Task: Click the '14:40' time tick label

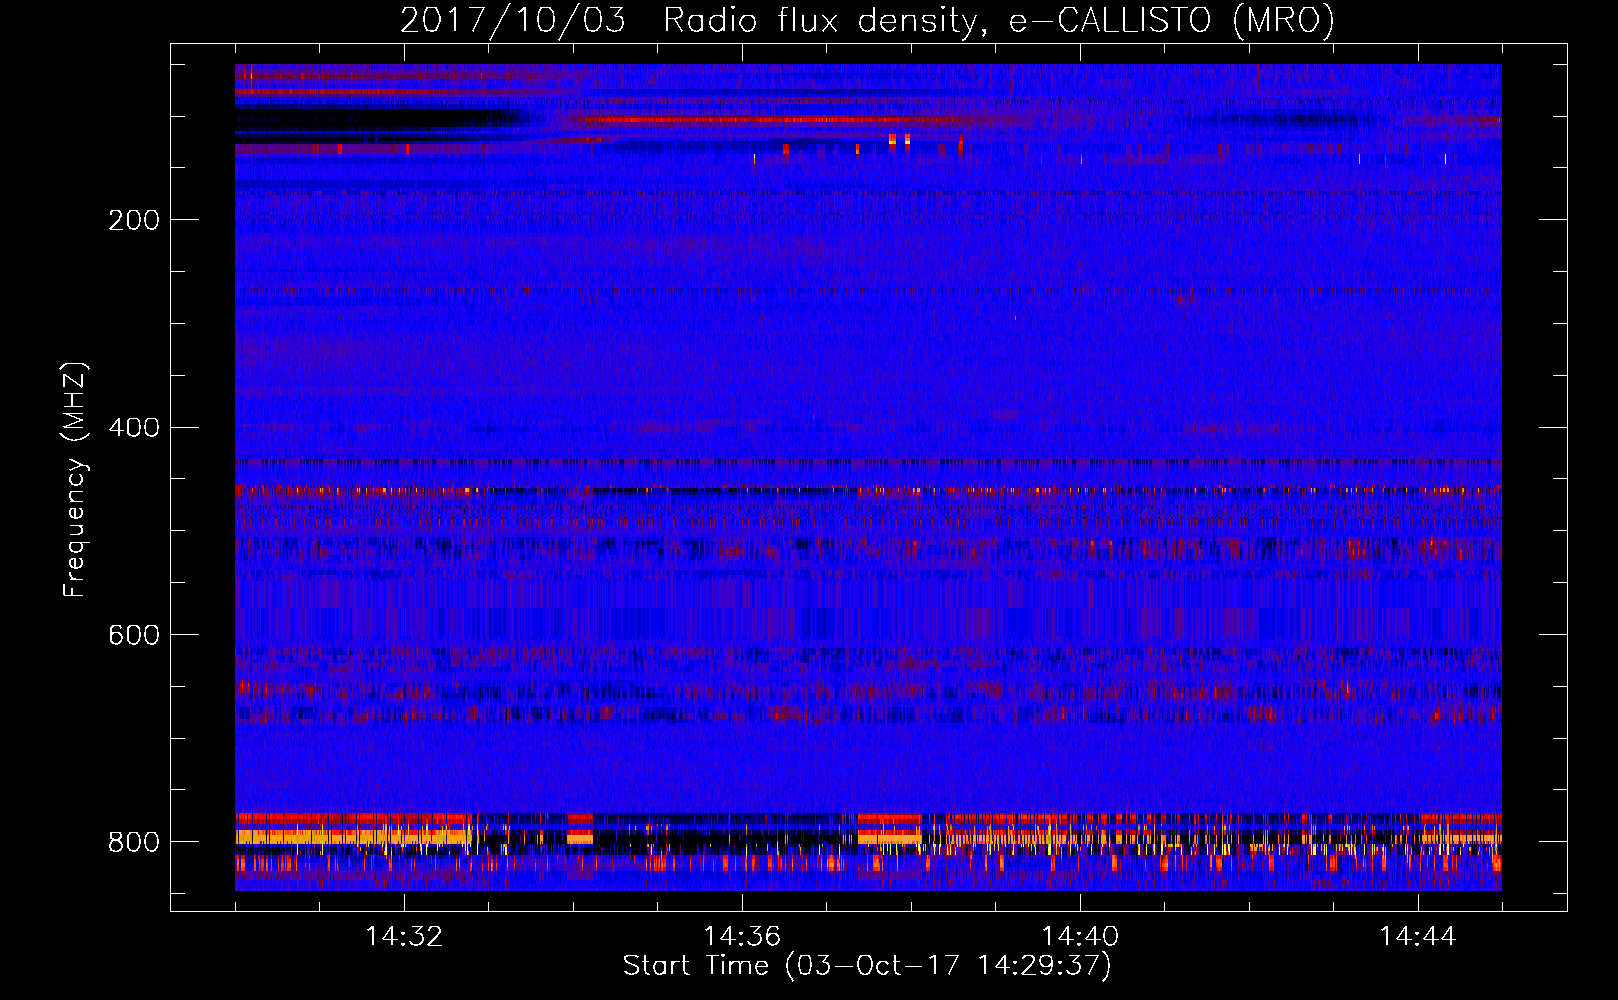Action: [x=1080, y=937]
